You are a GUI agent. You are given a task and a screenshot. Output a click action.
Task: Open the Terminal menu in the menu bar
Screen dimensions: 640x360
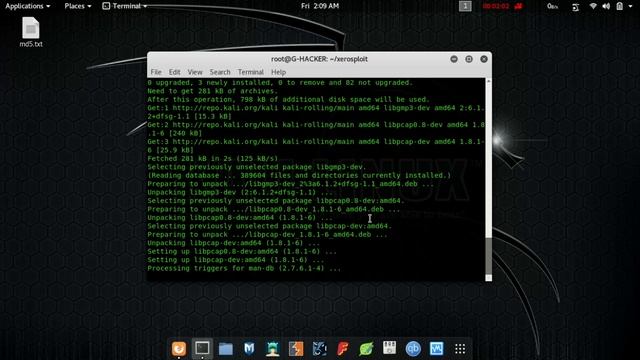coord(251,72)
